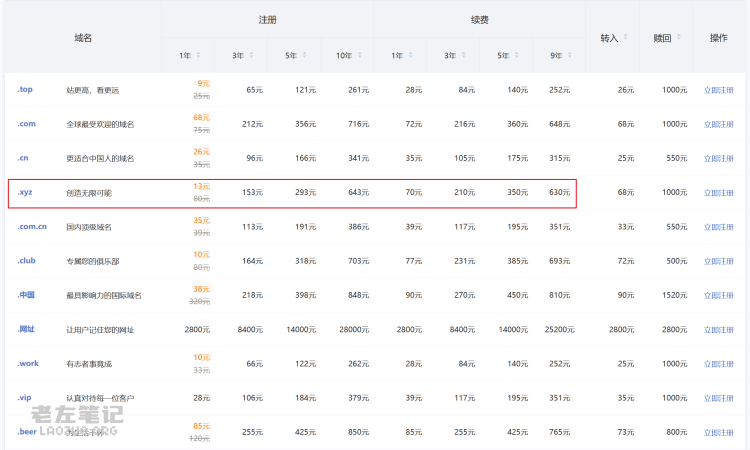
Task: Click the 域名 column header
Action: (83, 37)
